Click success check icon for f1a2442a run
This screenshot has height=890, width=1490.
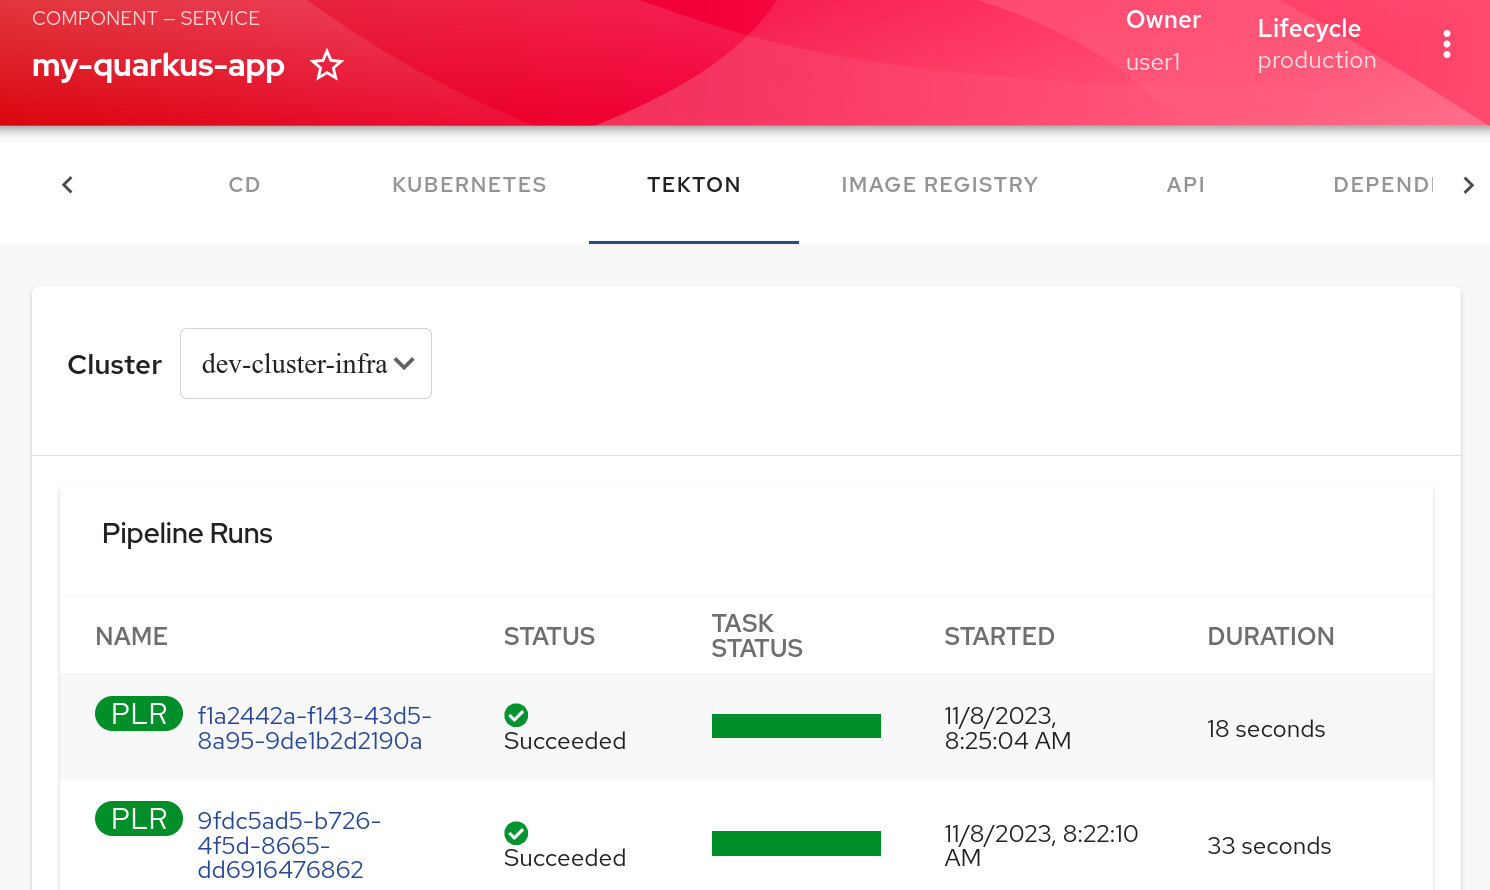pyautogui.click(x=516, y=715)
